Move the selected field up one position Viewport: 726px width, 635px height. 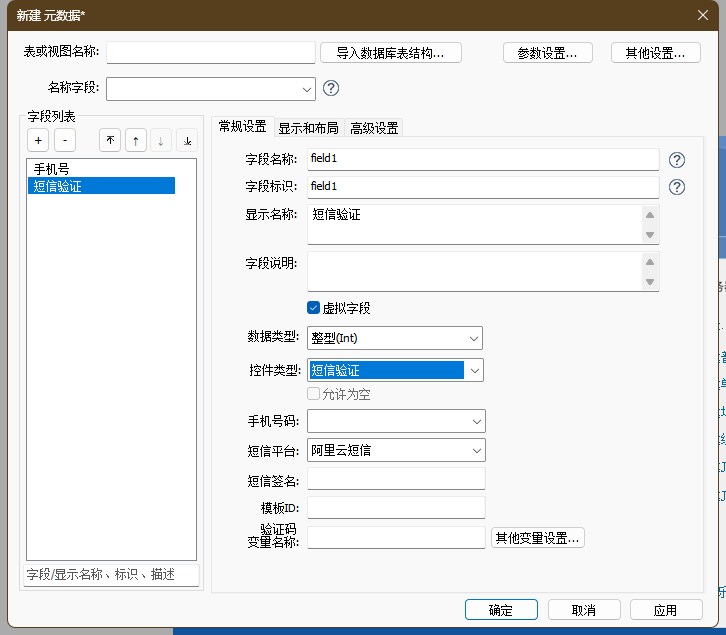click(135, 141)
